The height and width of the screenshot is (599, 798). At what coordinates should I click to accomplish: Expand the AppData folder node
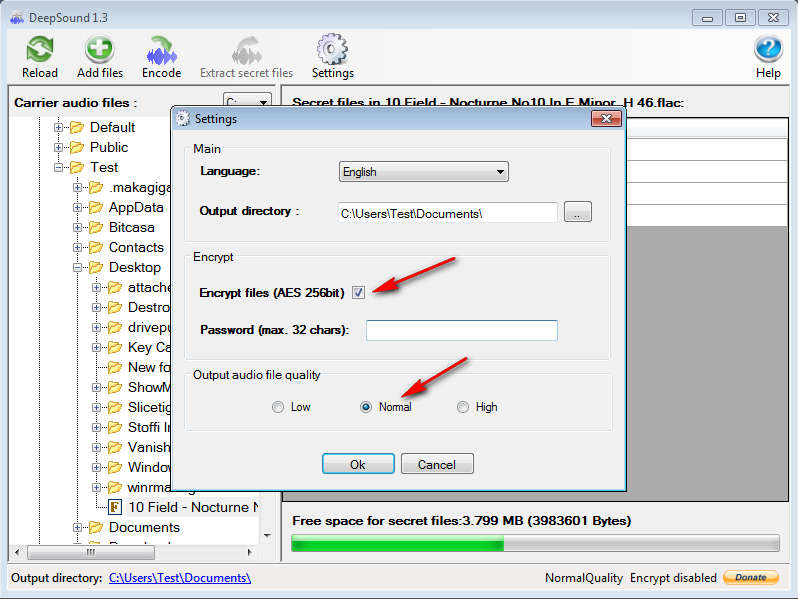coord(77,207)
